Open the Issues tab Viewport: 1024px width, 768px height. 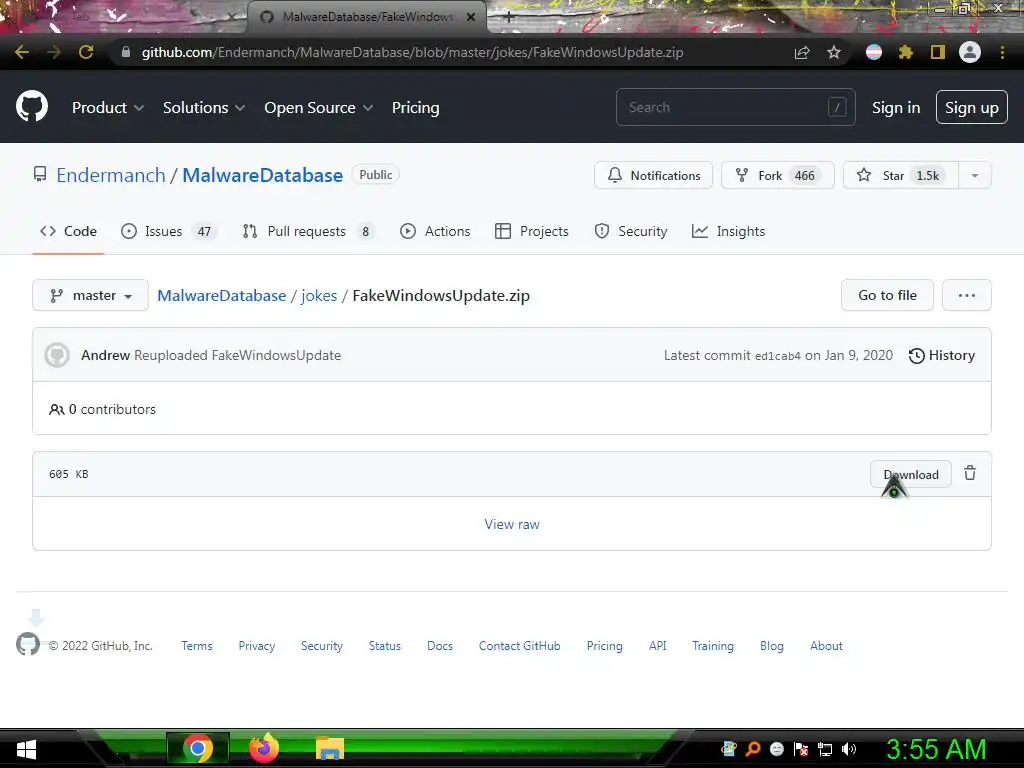(x=167, y=231)
